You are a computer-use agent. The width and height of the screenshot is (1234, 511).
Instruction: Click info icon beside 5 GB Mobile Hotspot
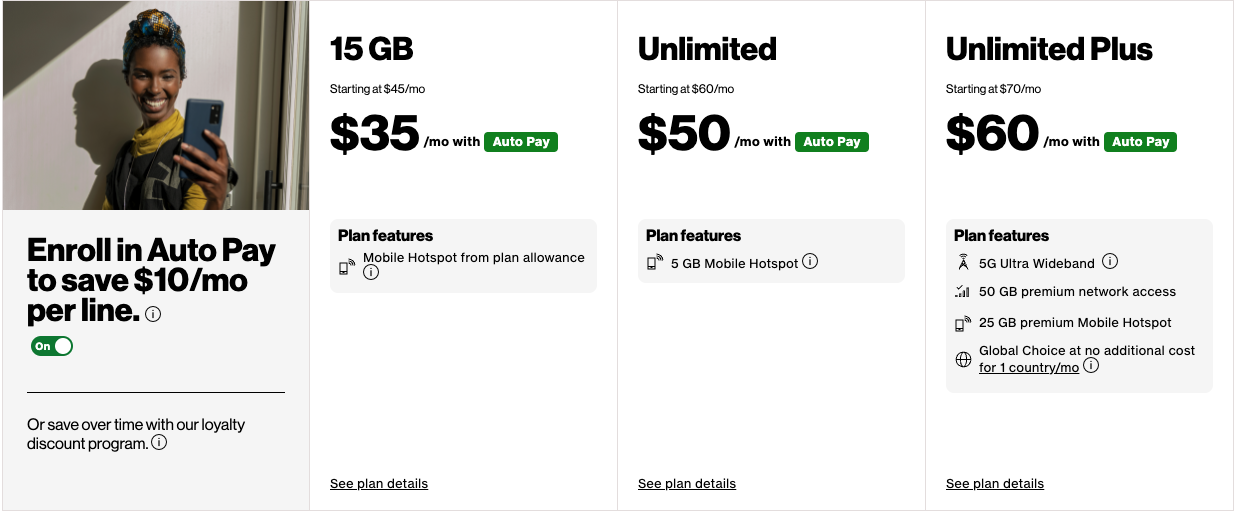point(810,262)
